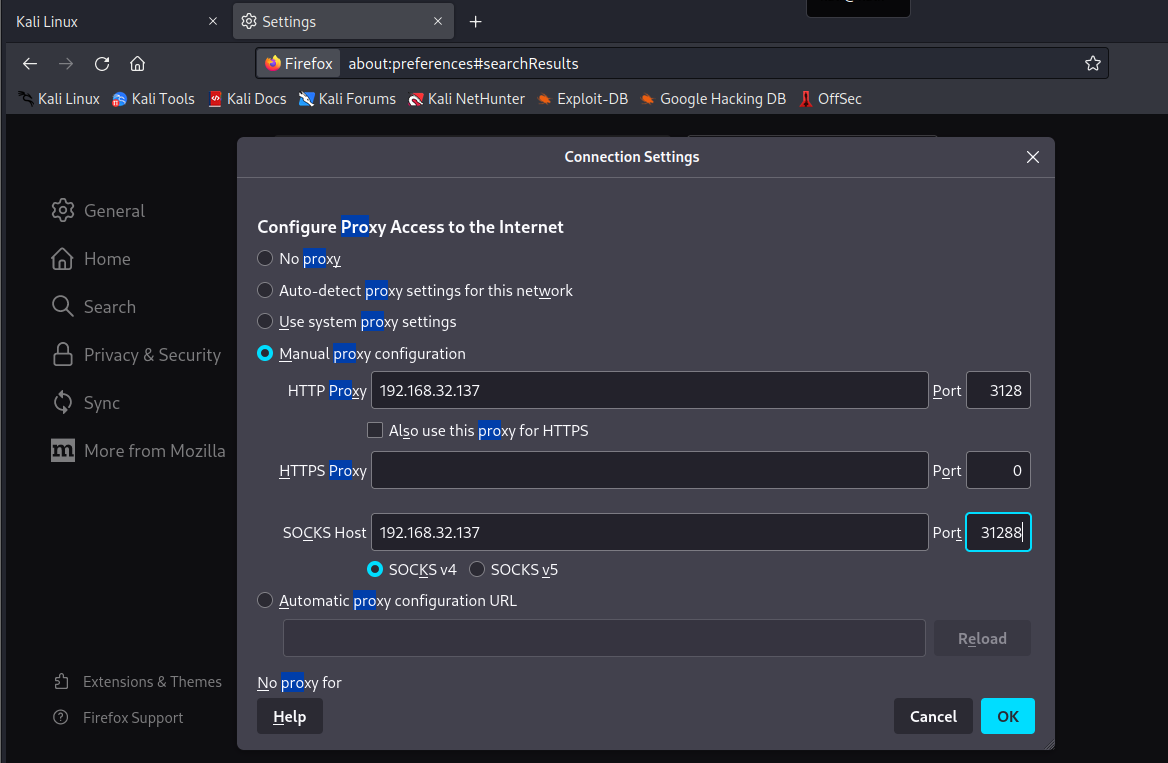
Task: Open the OffSec bookmark
Action: (x=830, y=99)
